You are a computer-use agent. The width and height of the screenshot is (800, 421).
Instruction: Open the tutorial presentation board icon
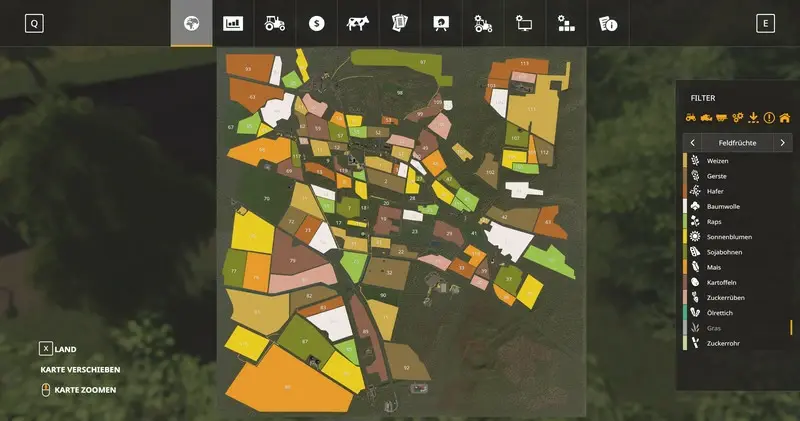coord(440,23)
